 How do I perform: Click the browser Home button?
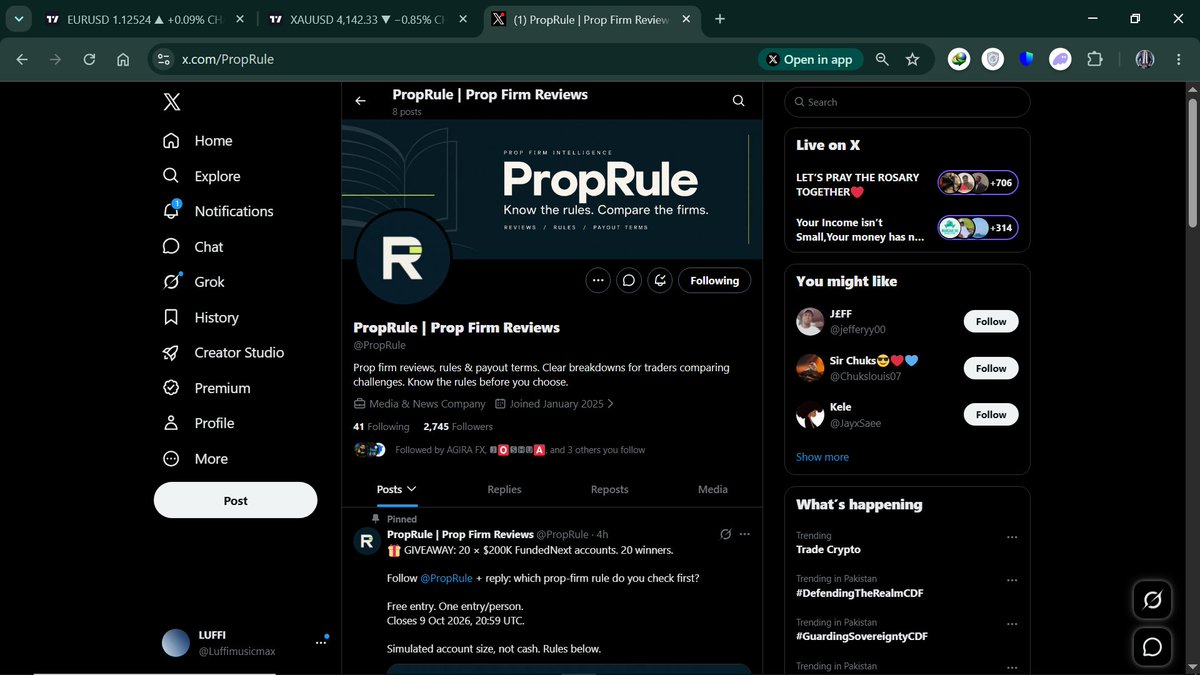123,59
